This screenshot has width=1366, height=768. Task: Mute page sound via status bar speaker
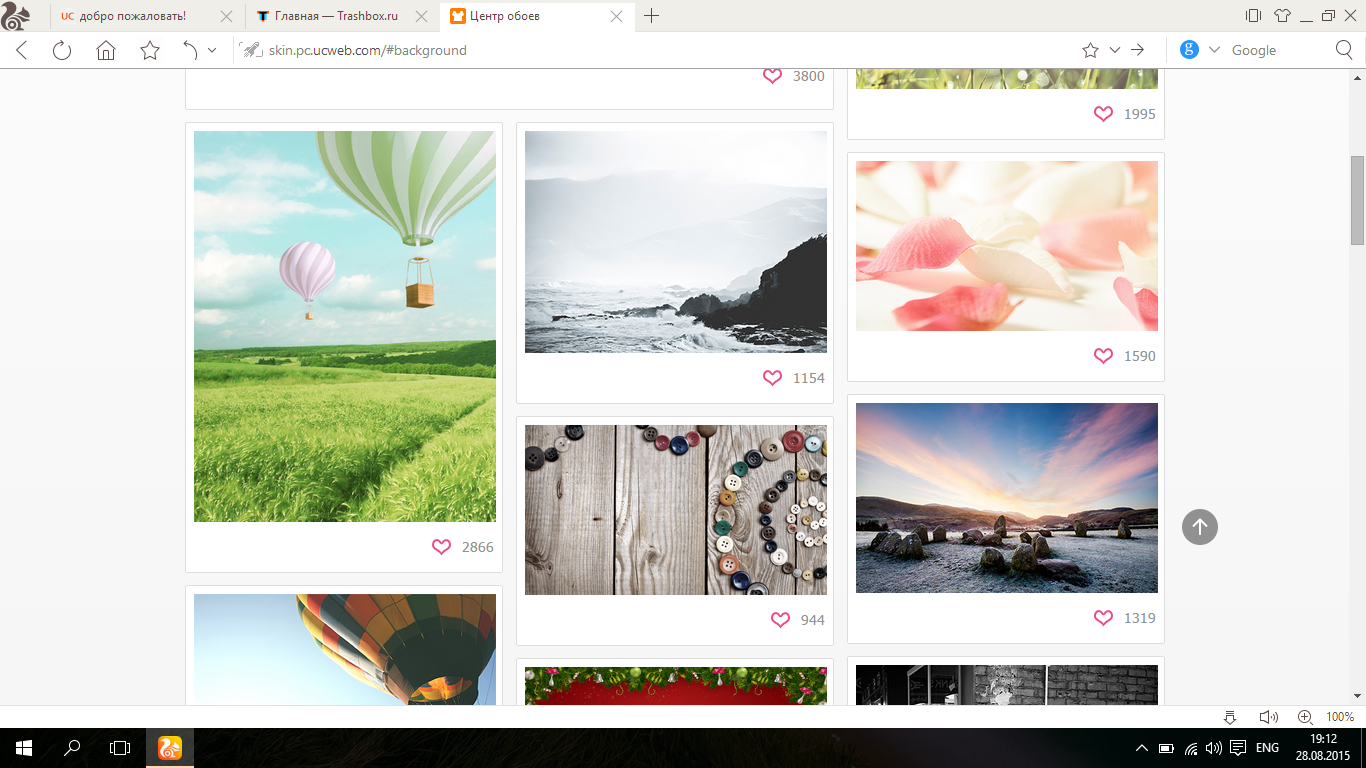pyautogui.click(x=1268, y=717)
